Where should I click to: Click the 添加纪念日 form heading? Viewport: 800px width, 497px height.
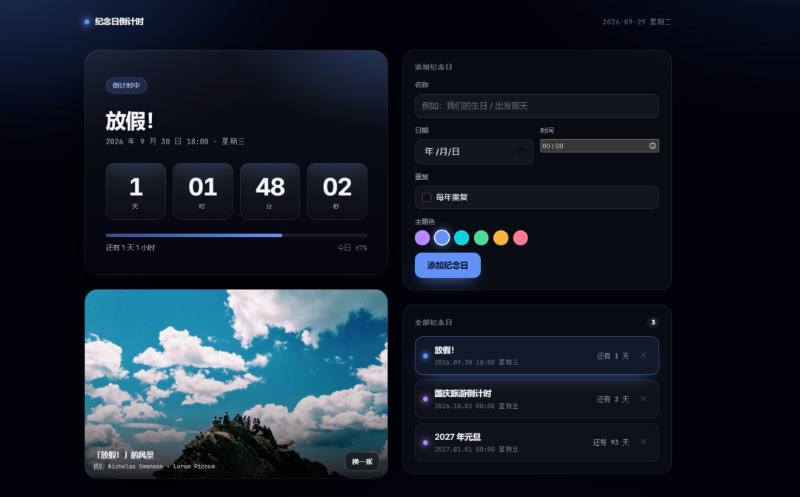click(x=434, y=67)
